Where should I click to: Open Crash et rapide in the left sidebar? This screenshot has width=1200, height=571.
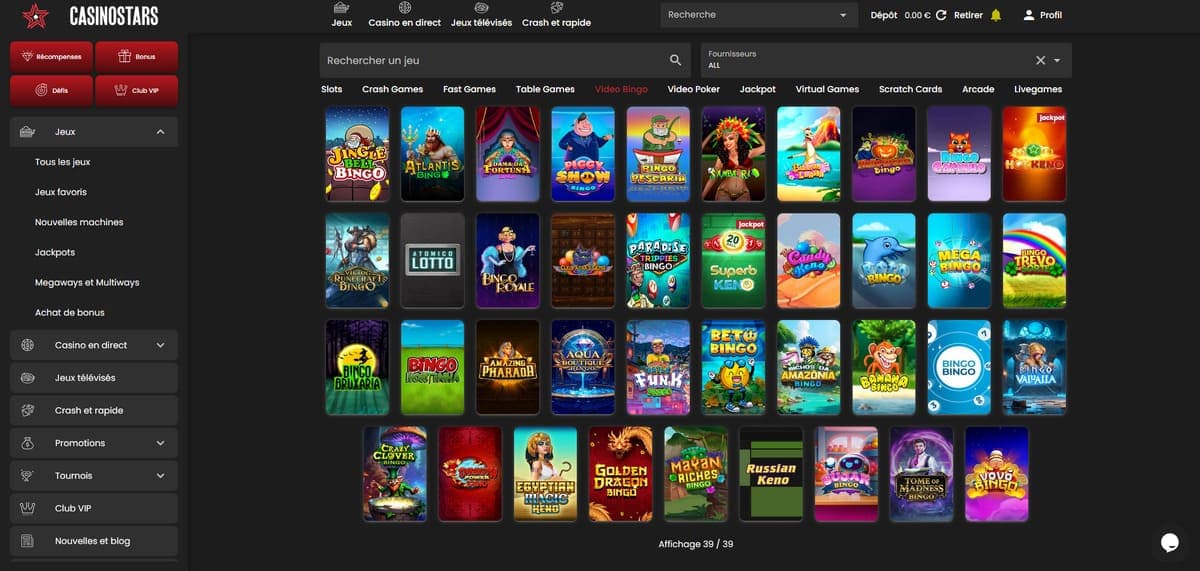point(94,410)
